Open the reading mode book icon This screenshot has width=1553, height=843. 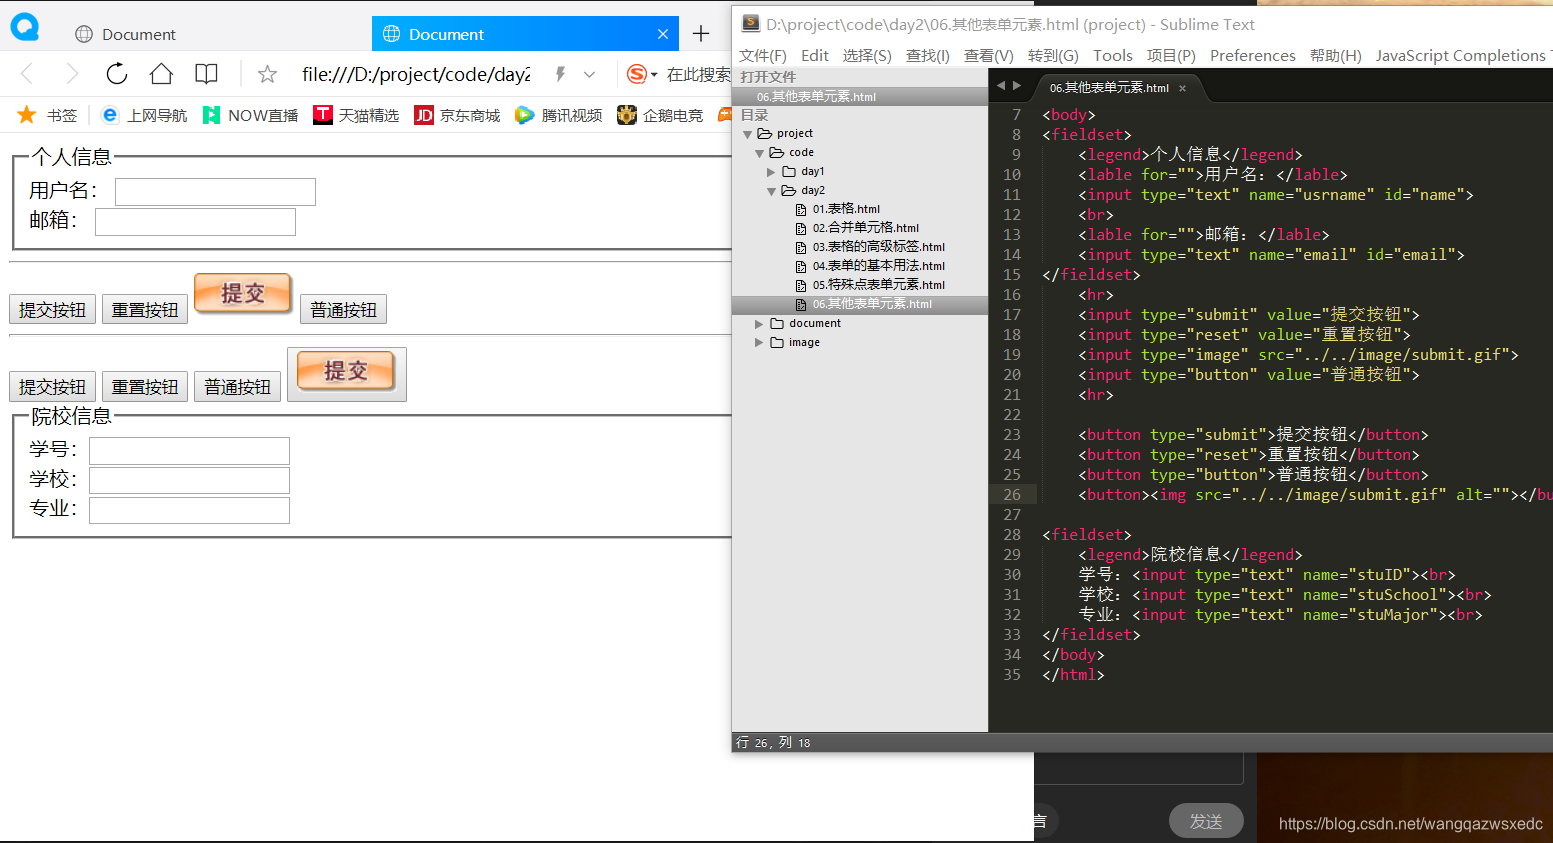pos(206,74)
